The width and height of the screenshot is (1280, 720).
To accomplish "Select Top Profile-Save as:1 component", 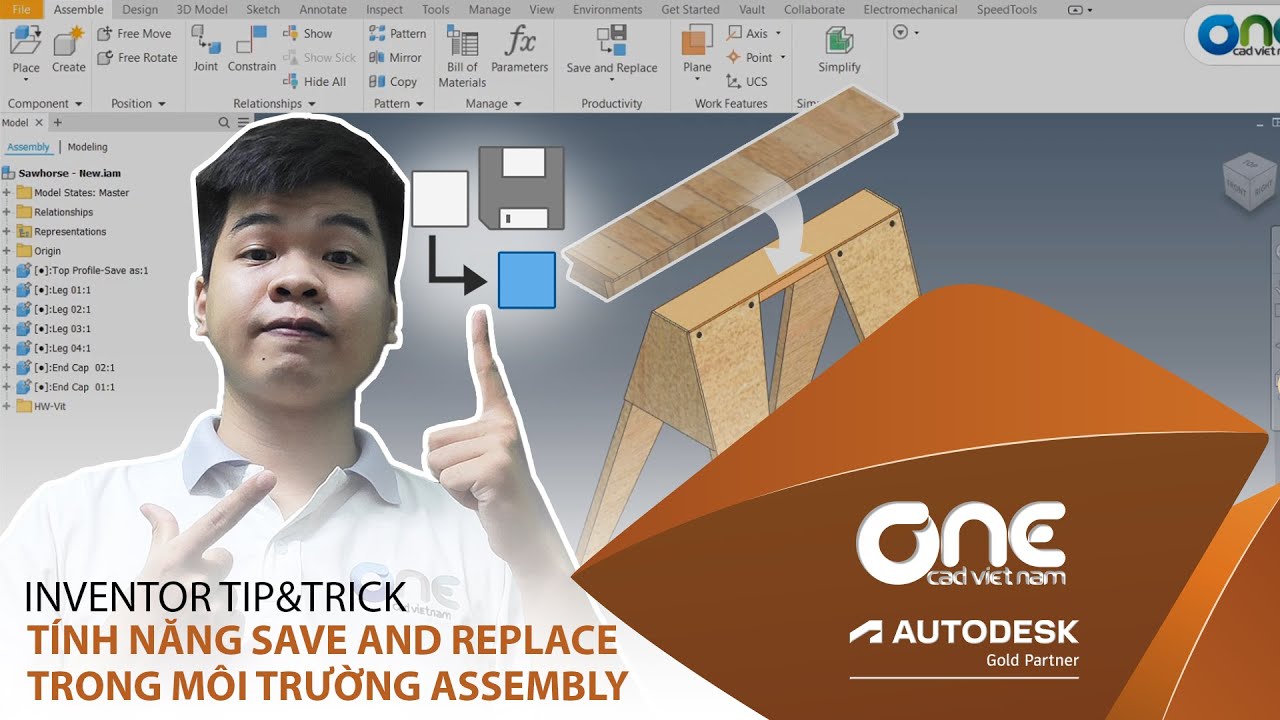I will (x=91, y=270).
